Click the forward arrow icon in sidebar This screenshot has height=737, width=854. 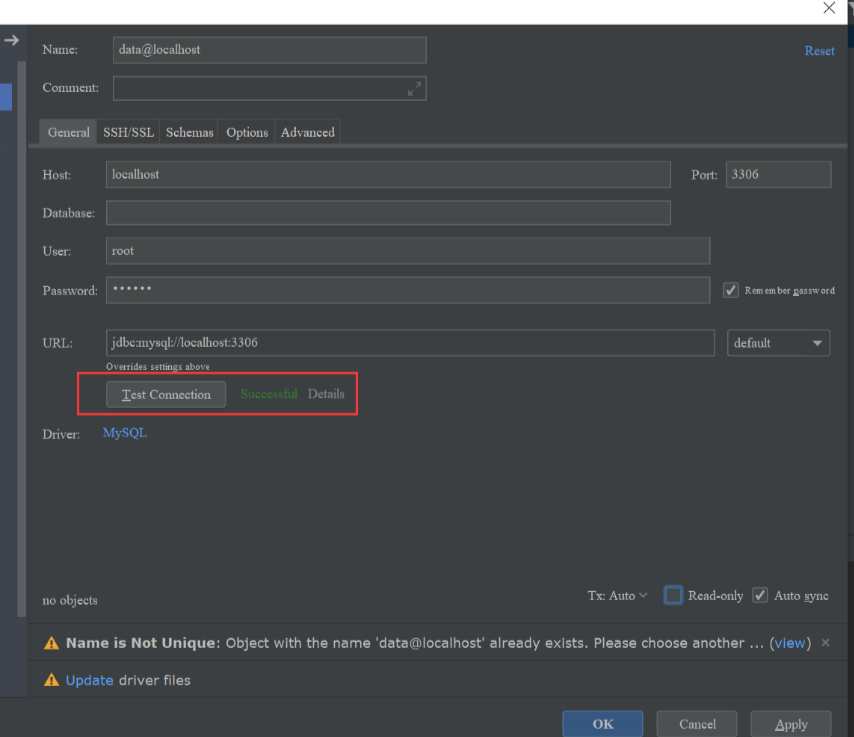(x=11, y=40)
